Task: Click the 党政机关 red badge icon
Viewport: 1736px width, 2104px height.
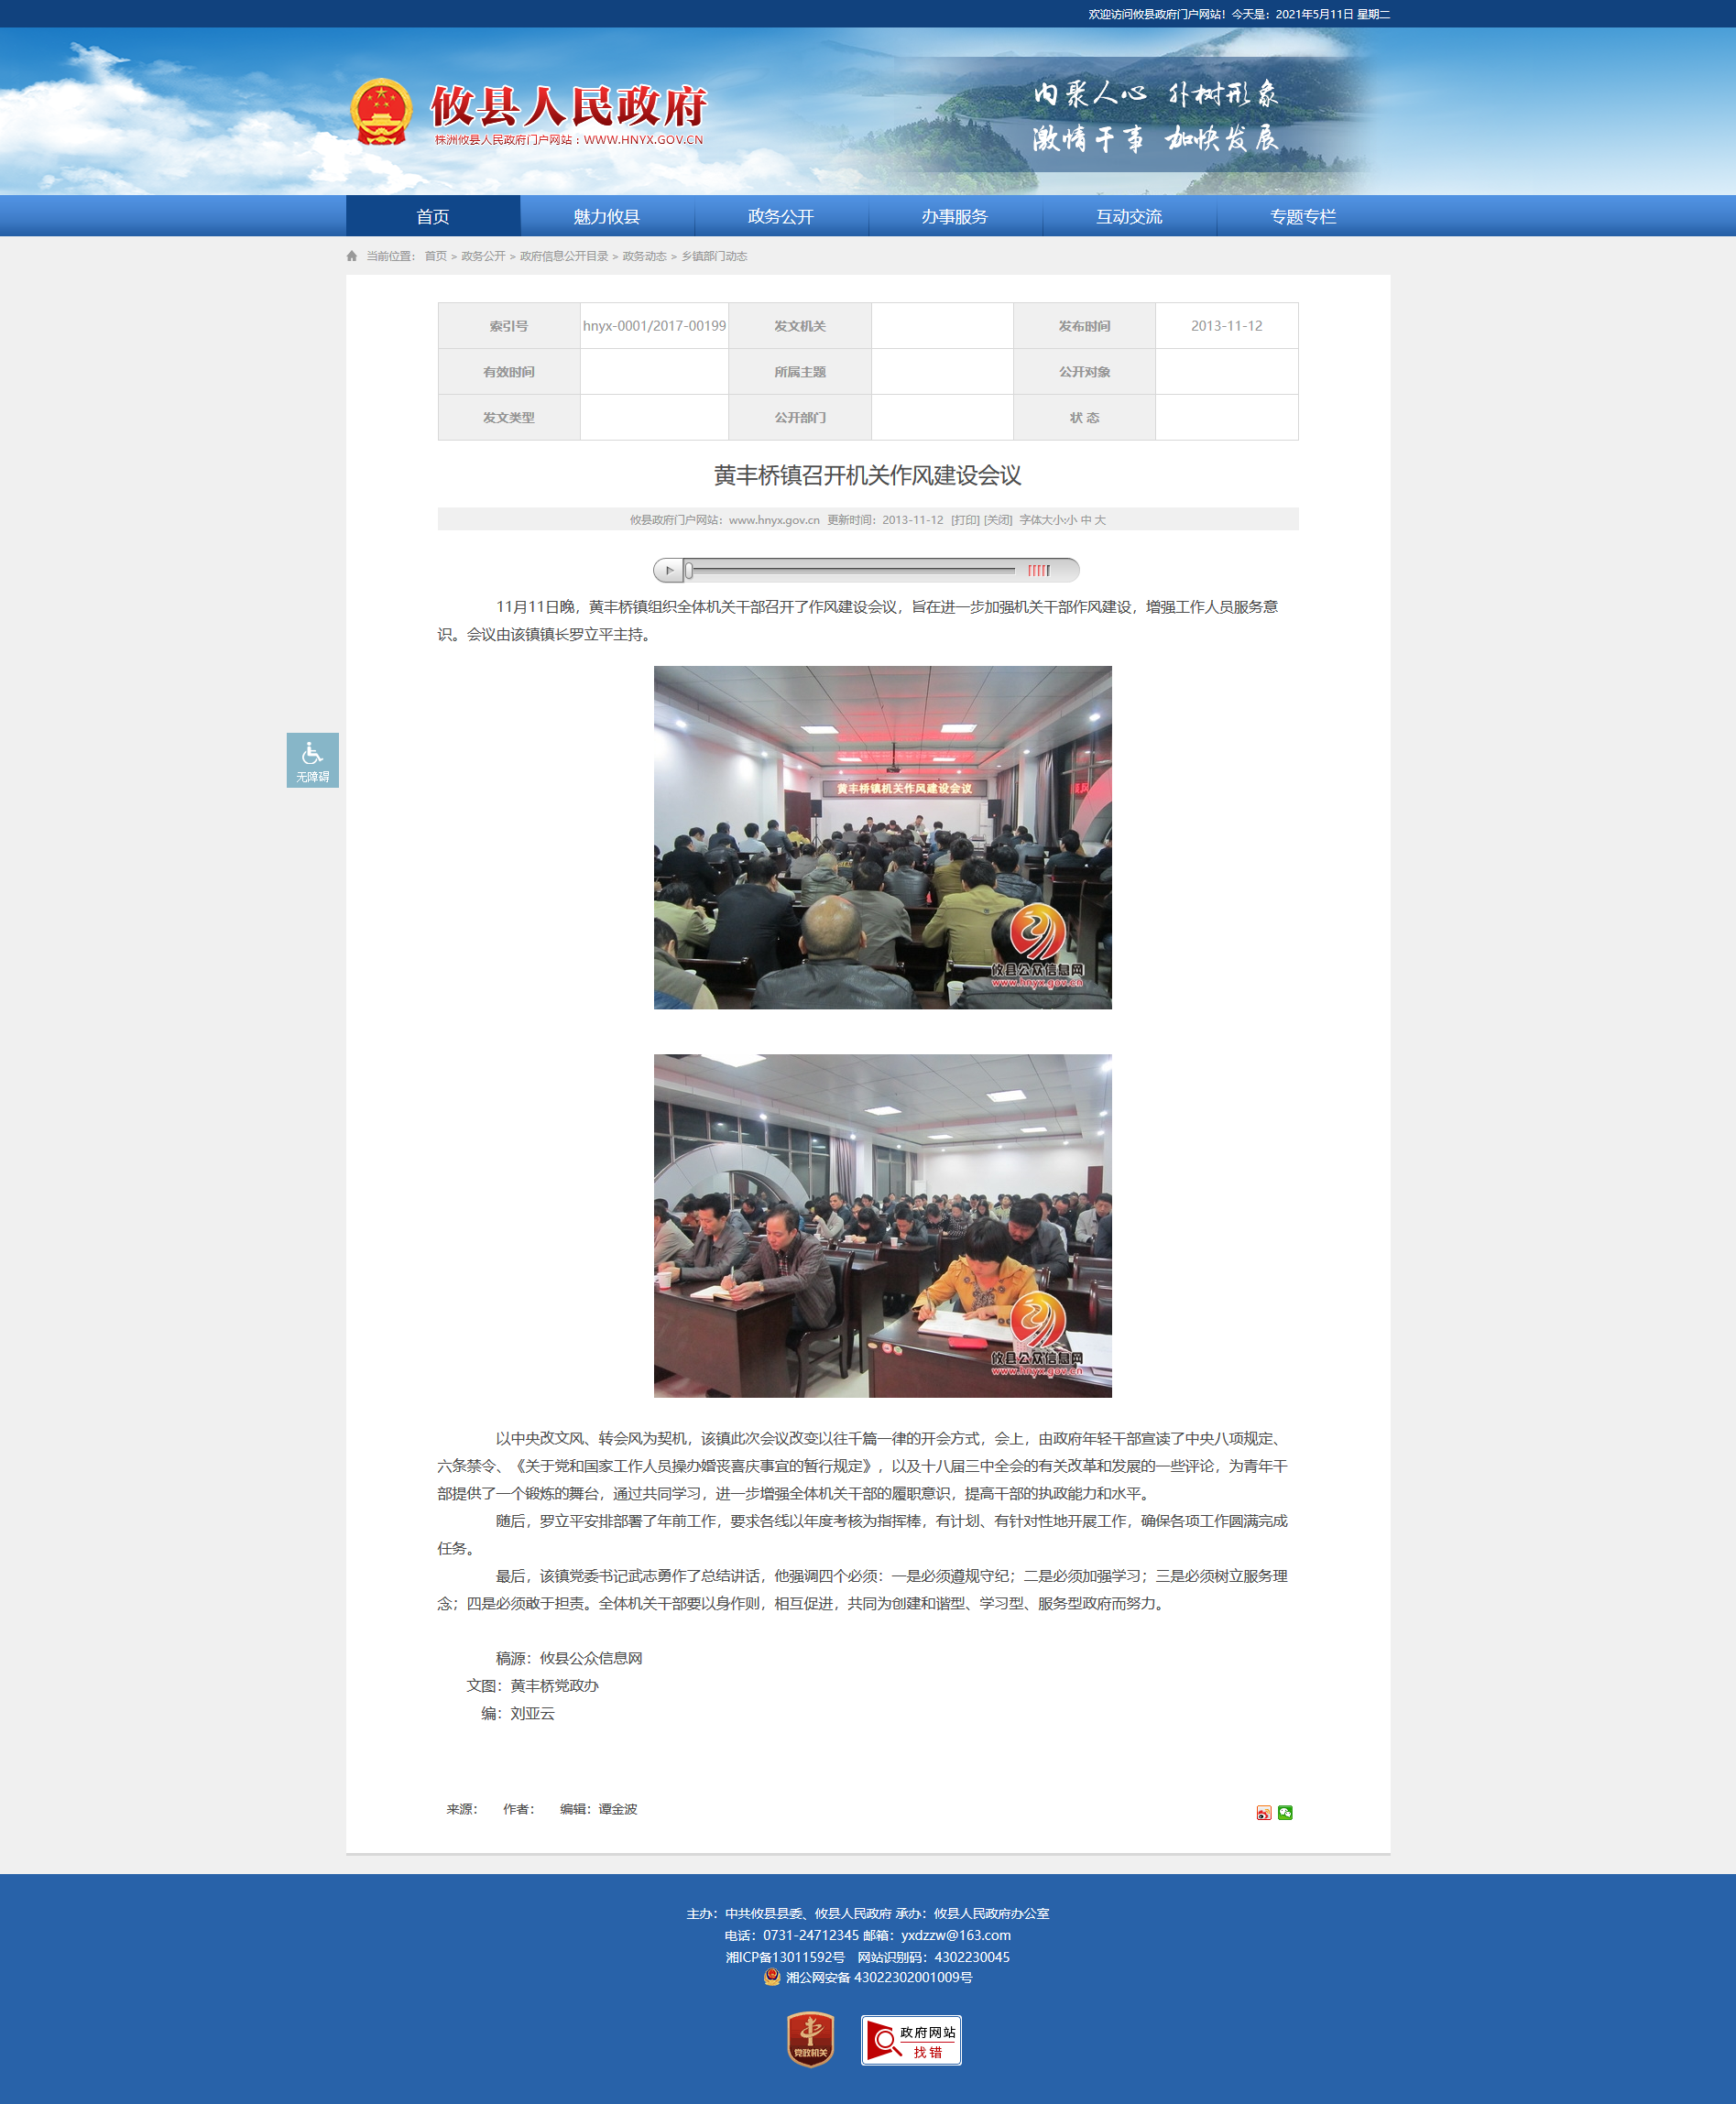Action: pos(810,2039)
